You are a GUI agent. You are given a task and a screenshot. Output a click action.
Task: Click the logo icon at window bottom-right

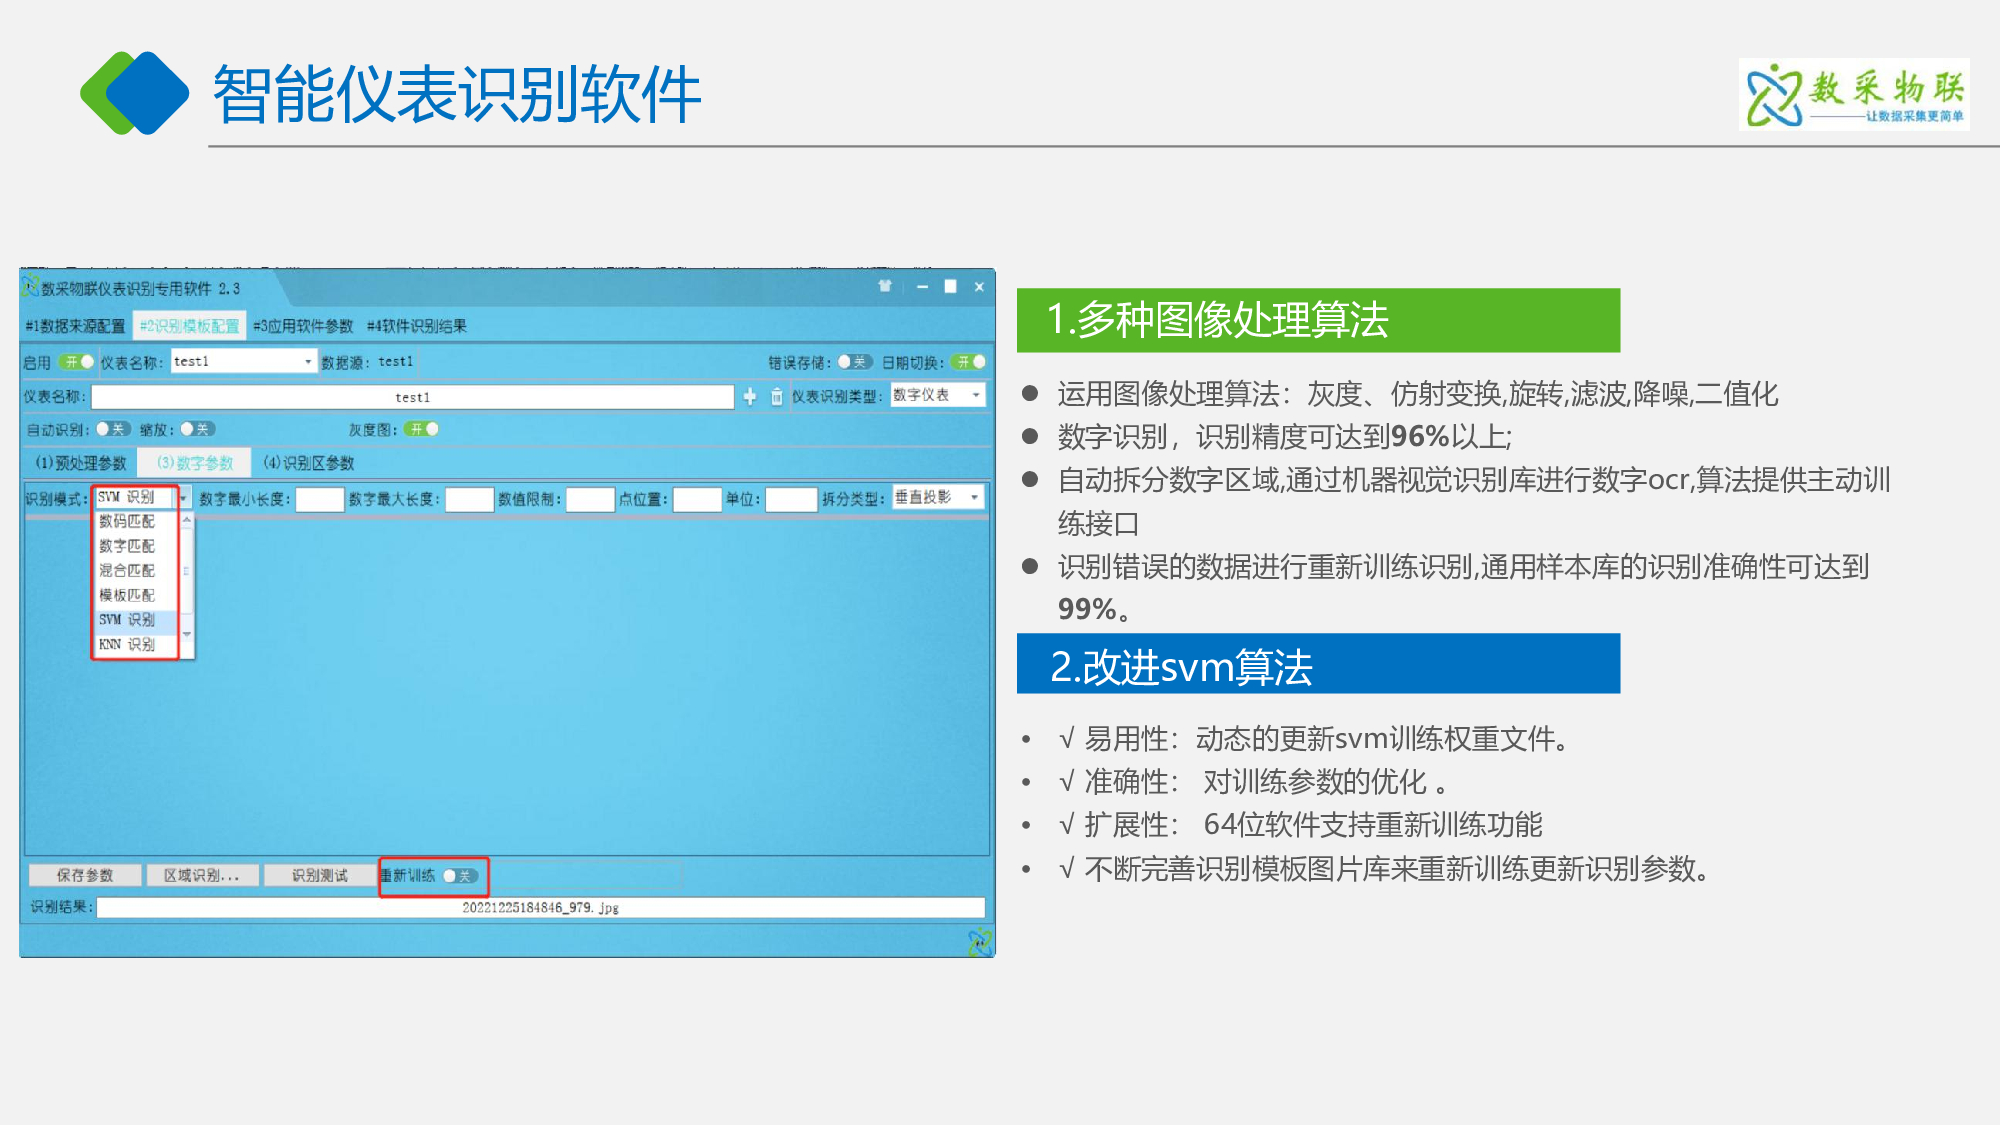979,942
